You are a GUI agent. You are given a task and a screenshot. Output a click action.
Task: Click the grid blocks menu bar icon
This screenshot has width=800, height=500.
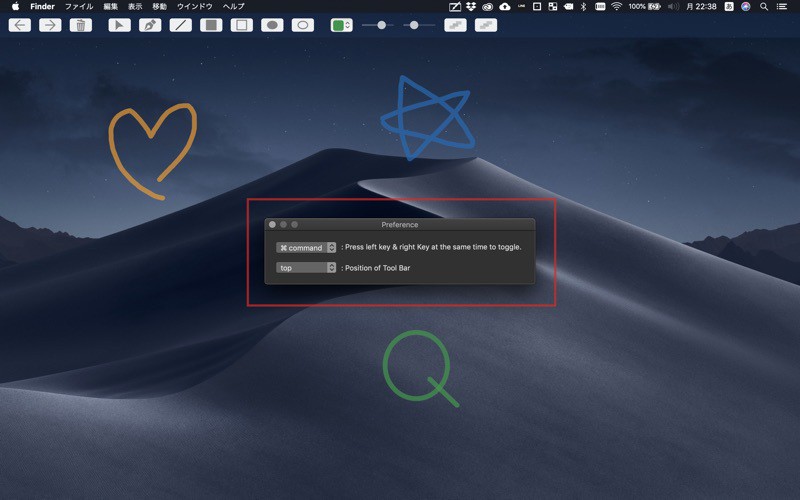coord(553,7)
